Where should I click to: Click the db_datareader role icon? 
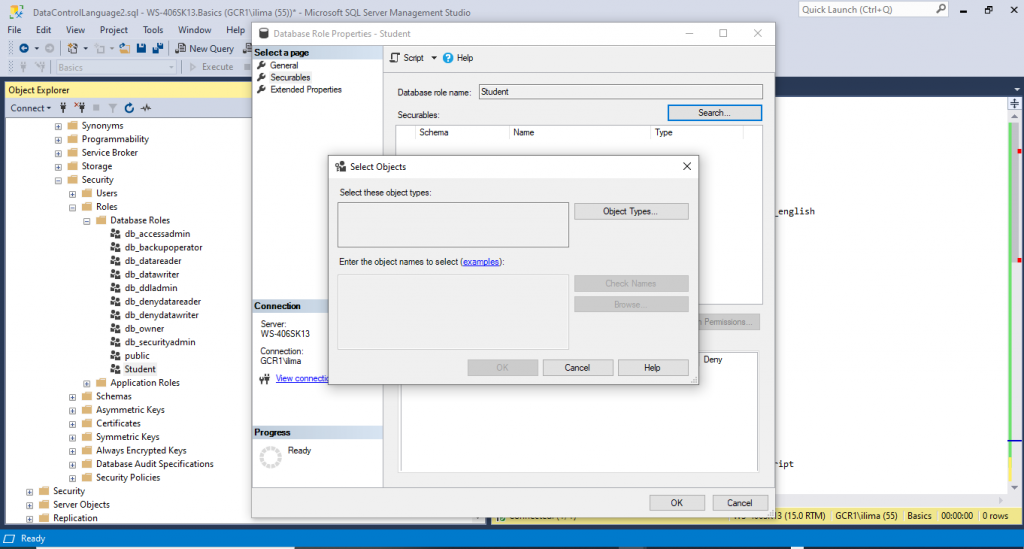click(x=116, y=260)
